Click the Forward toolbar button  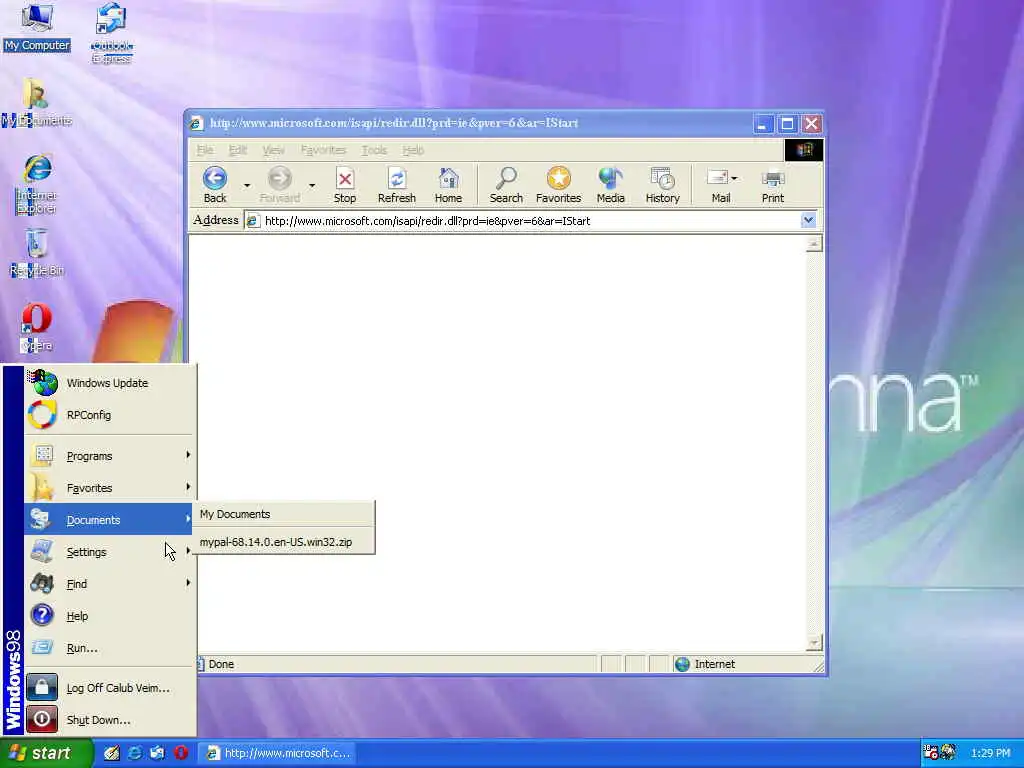[280, 185]
